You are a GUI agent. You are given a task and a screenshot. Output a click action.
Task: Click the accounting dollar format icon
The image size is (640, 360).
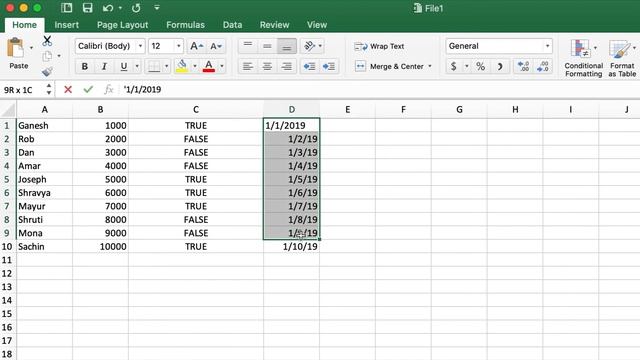click(453, 66)
